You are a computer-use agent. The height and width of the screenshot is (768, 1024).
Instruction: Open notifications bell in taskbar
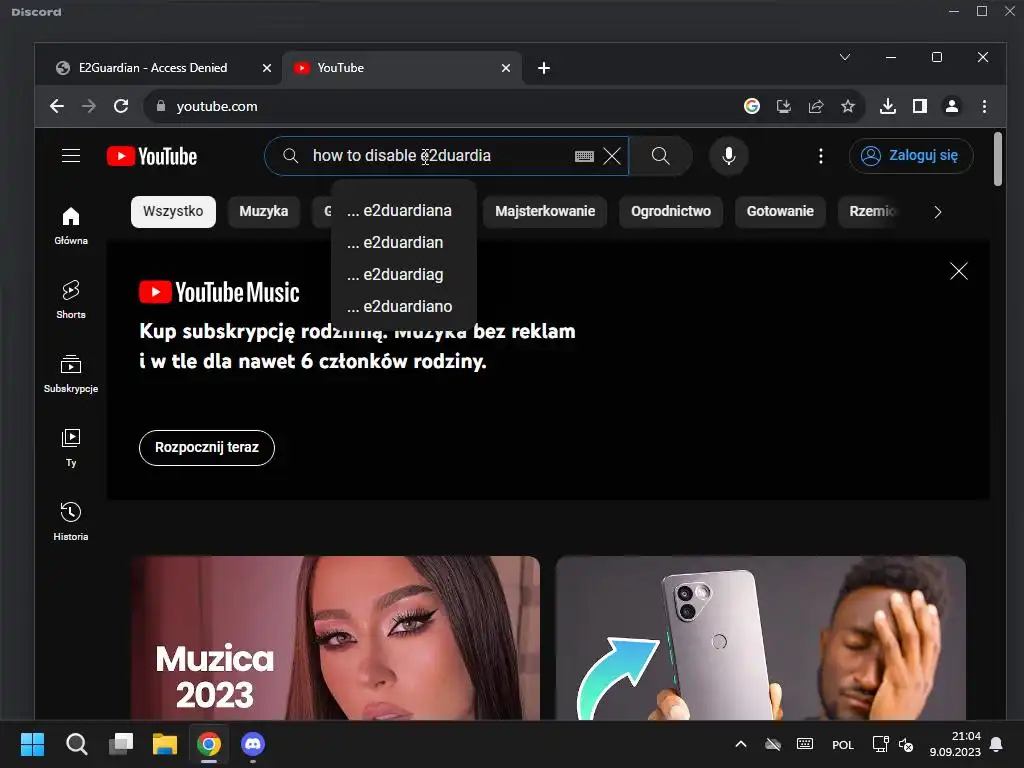tap(996, 744)
